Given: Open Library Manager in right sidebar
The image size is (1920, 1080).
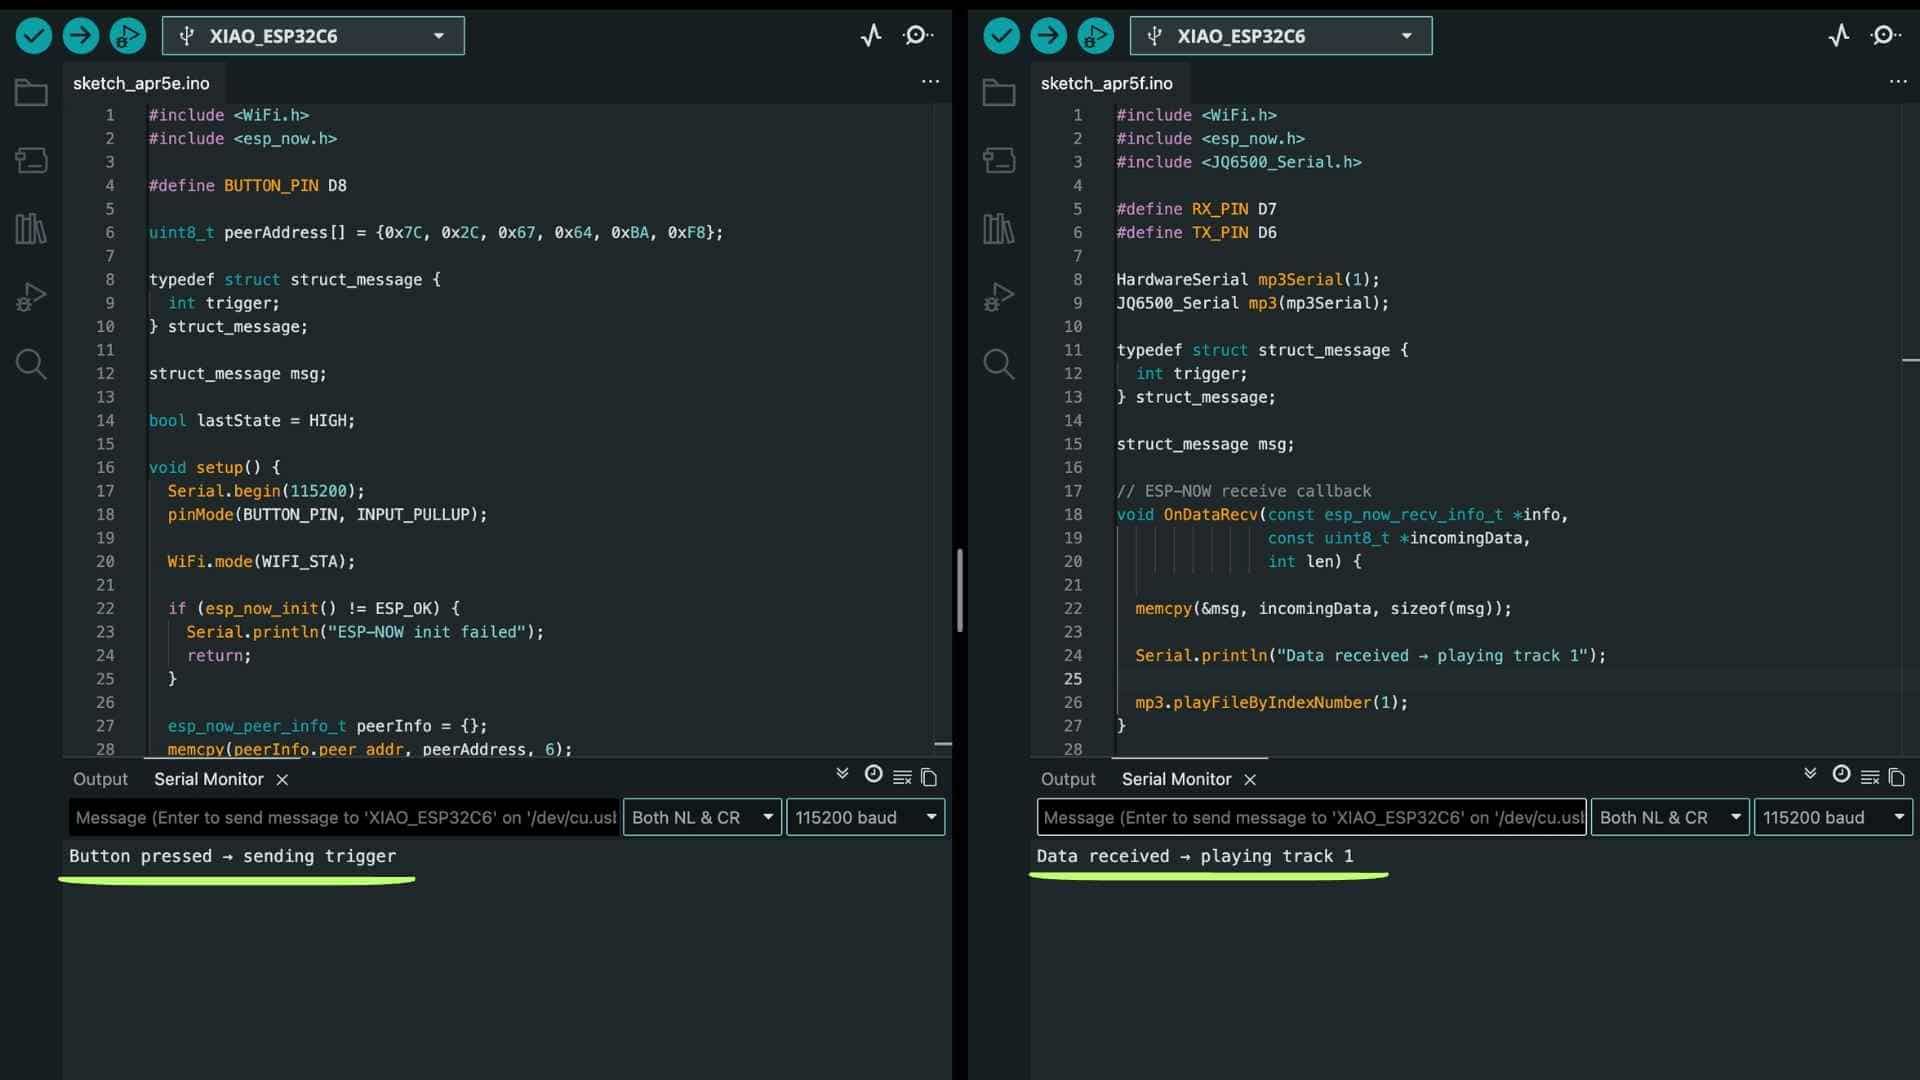Looking at the screenshot, I should [x=998, y=229].
